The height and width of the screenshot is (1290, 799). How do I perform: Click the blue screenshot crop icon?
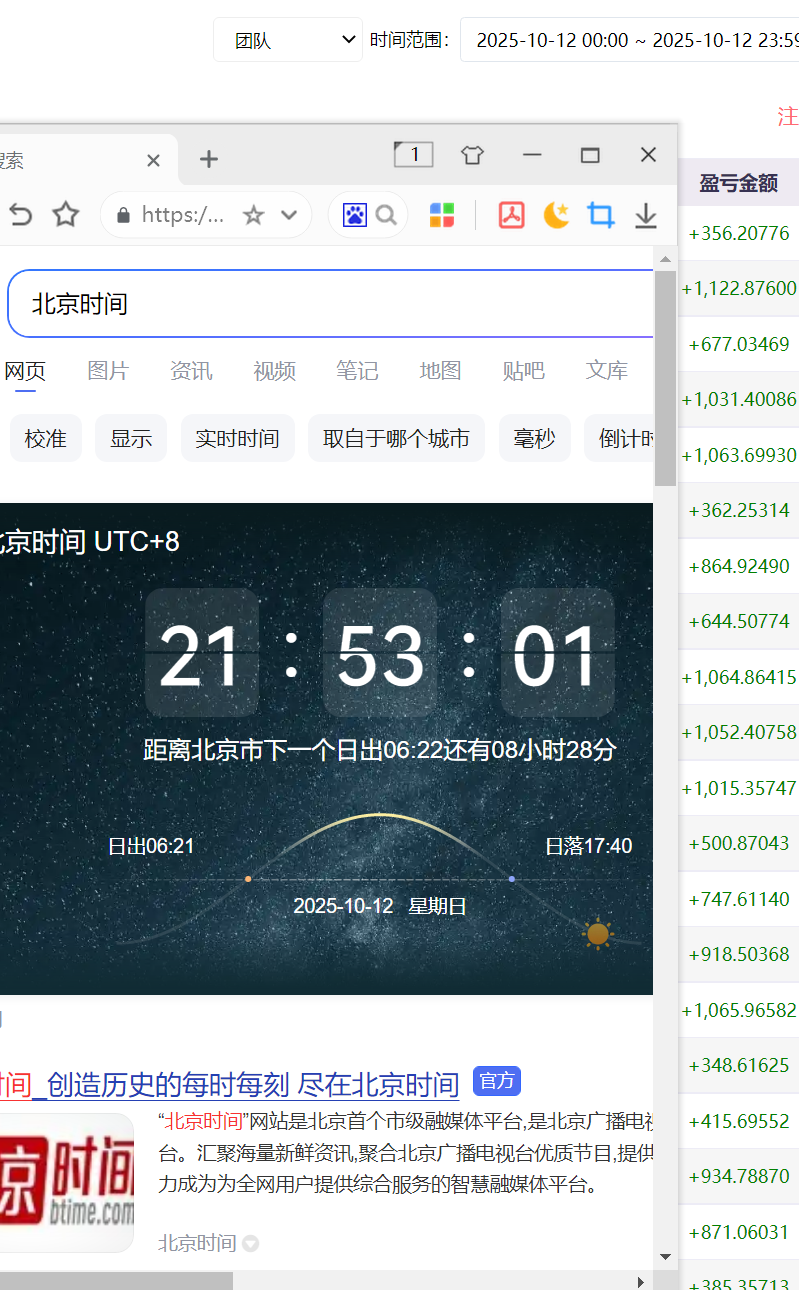point(600,215)
